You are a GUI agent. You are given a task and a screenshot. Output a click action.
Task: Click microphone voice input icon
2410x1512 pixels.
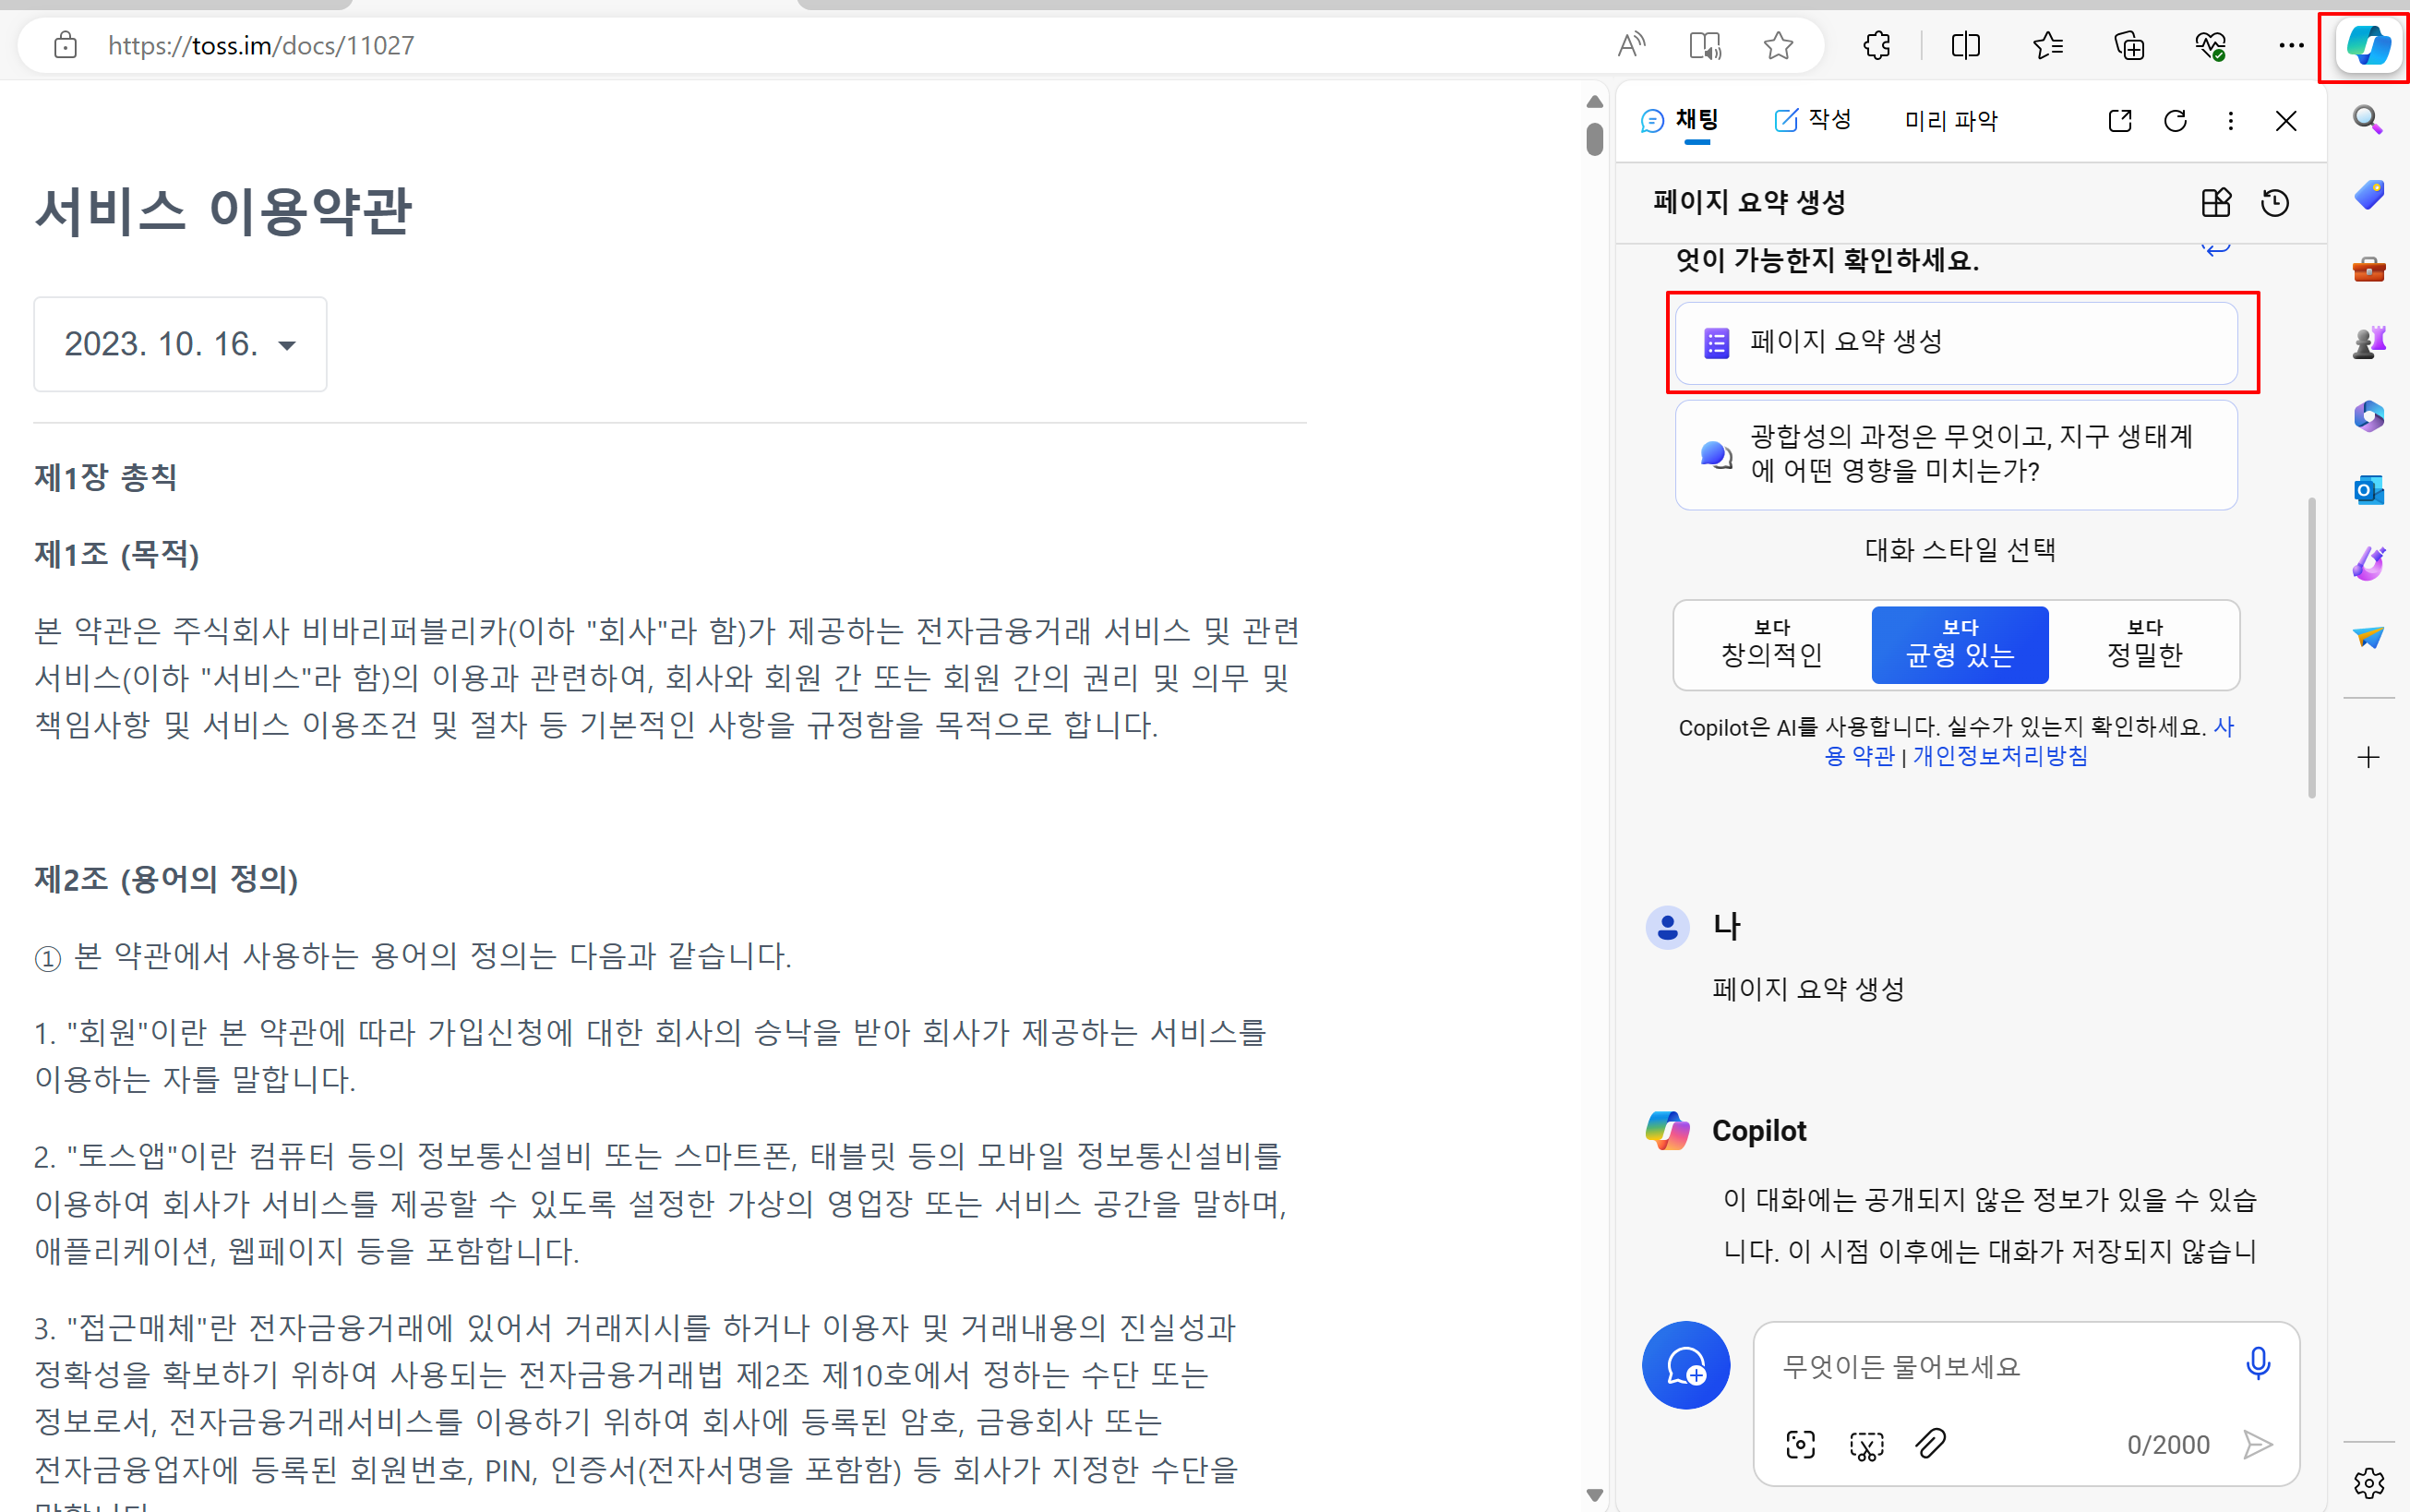coord(2258,1364)
